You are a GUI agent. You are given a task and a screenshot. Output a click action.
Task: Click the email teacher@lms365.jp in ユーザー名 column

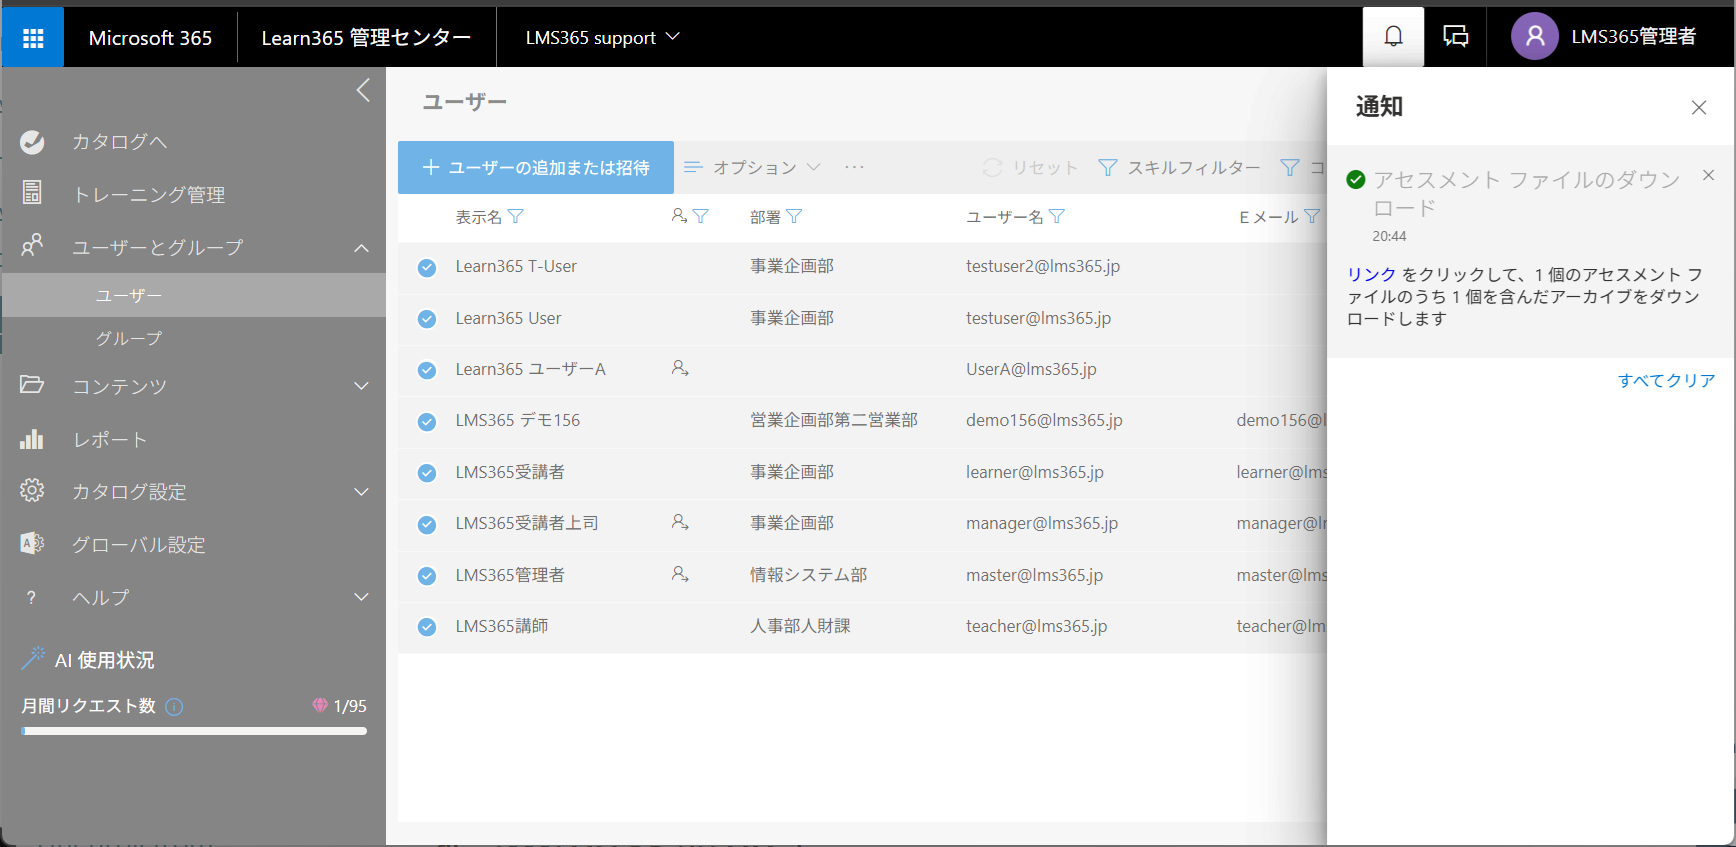coord(1036,626)
